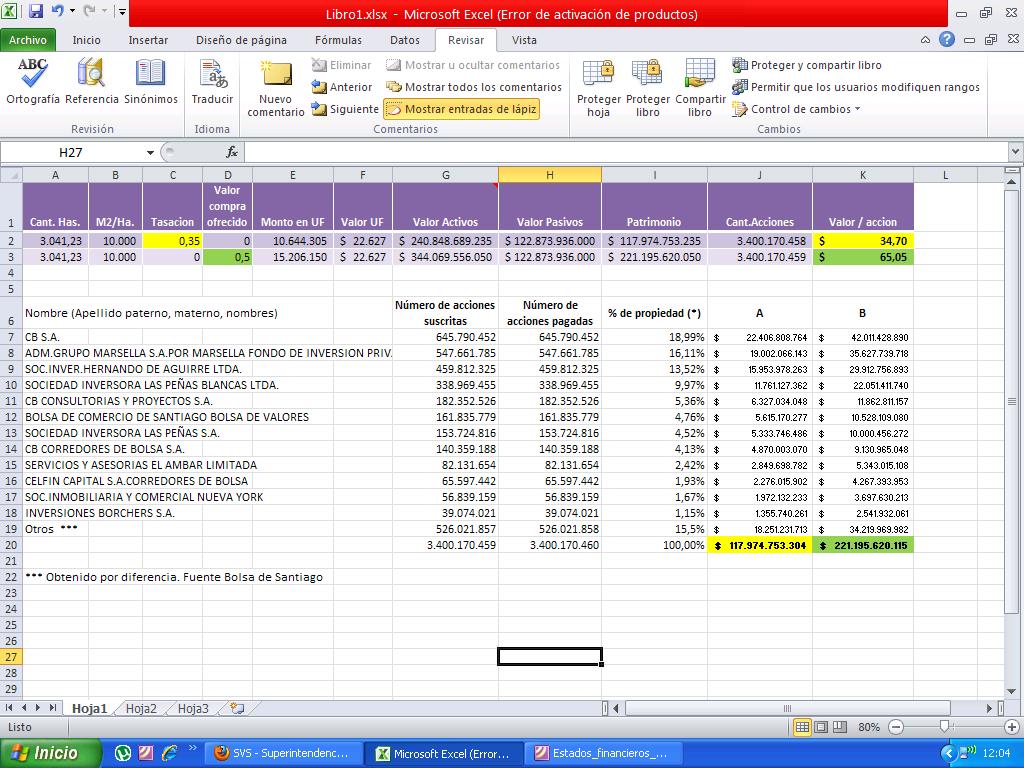This screenshot has height=768, width=1024.
Task: Click Proteger hoja
Action: 599,88
